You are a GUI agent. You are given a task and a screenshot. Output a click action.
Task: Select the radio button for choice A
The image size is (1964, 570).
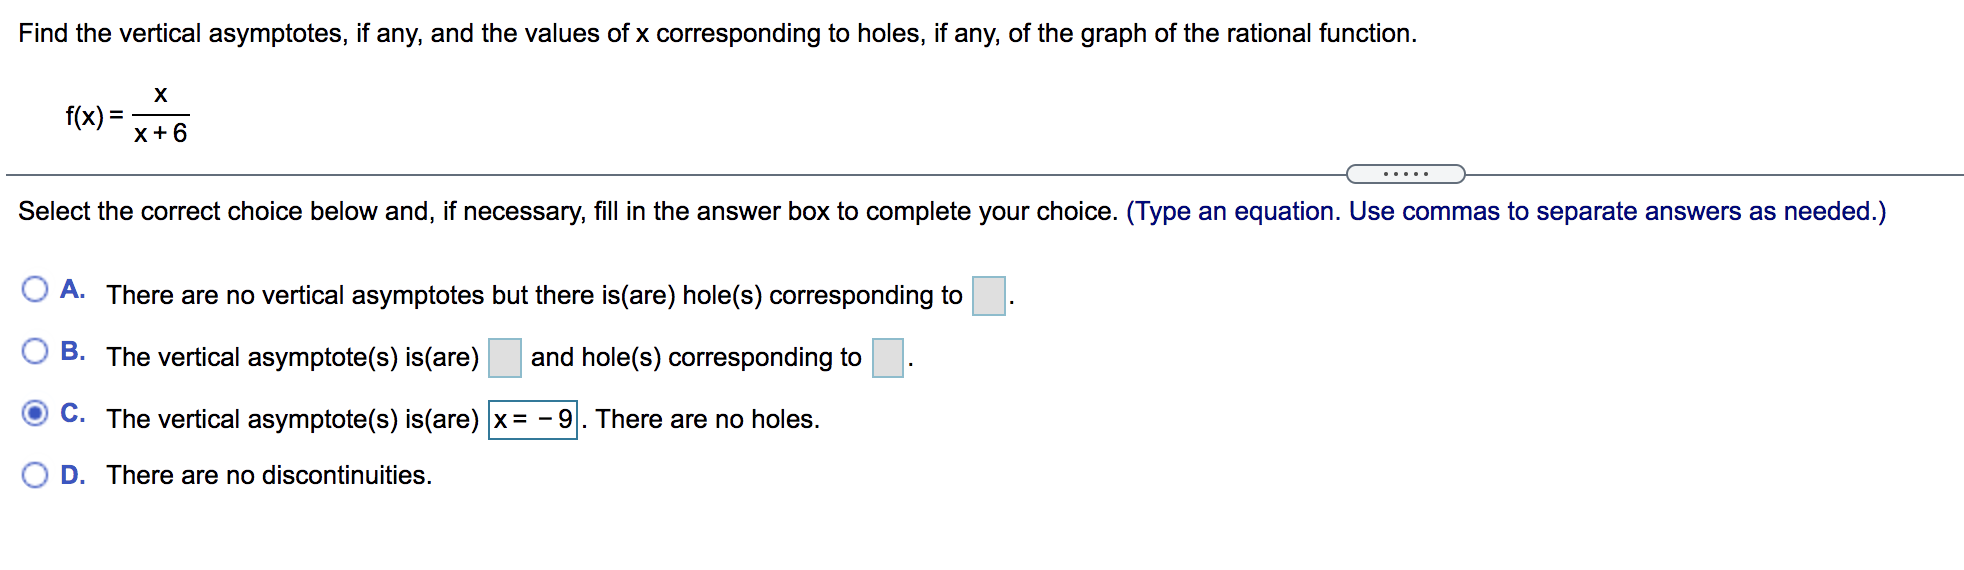pyautogui.click(x=35, y=290)
